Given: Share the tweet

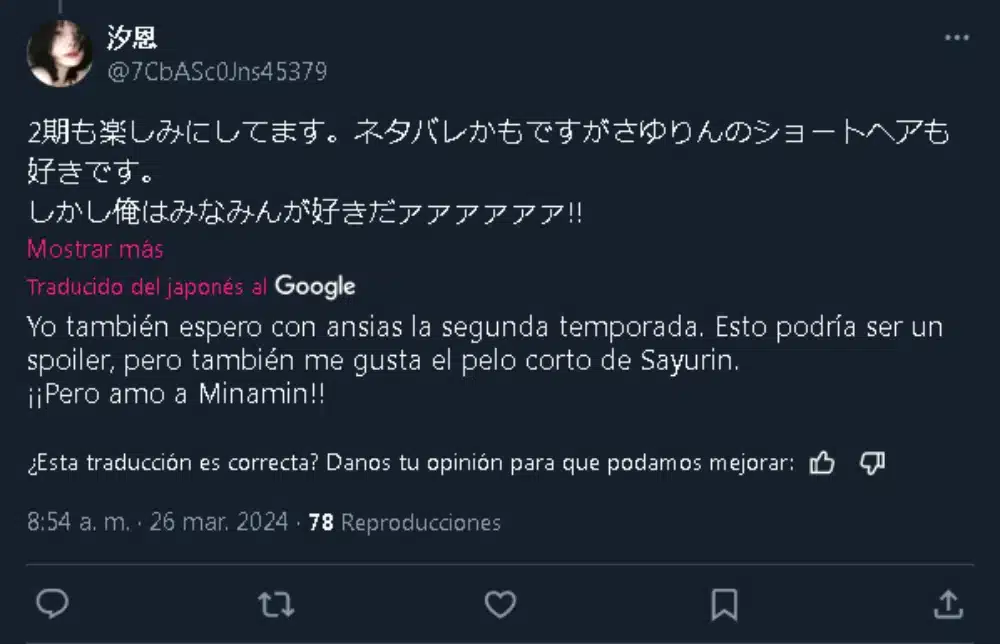Looking at the screenshot, I should tap(948, 604).
